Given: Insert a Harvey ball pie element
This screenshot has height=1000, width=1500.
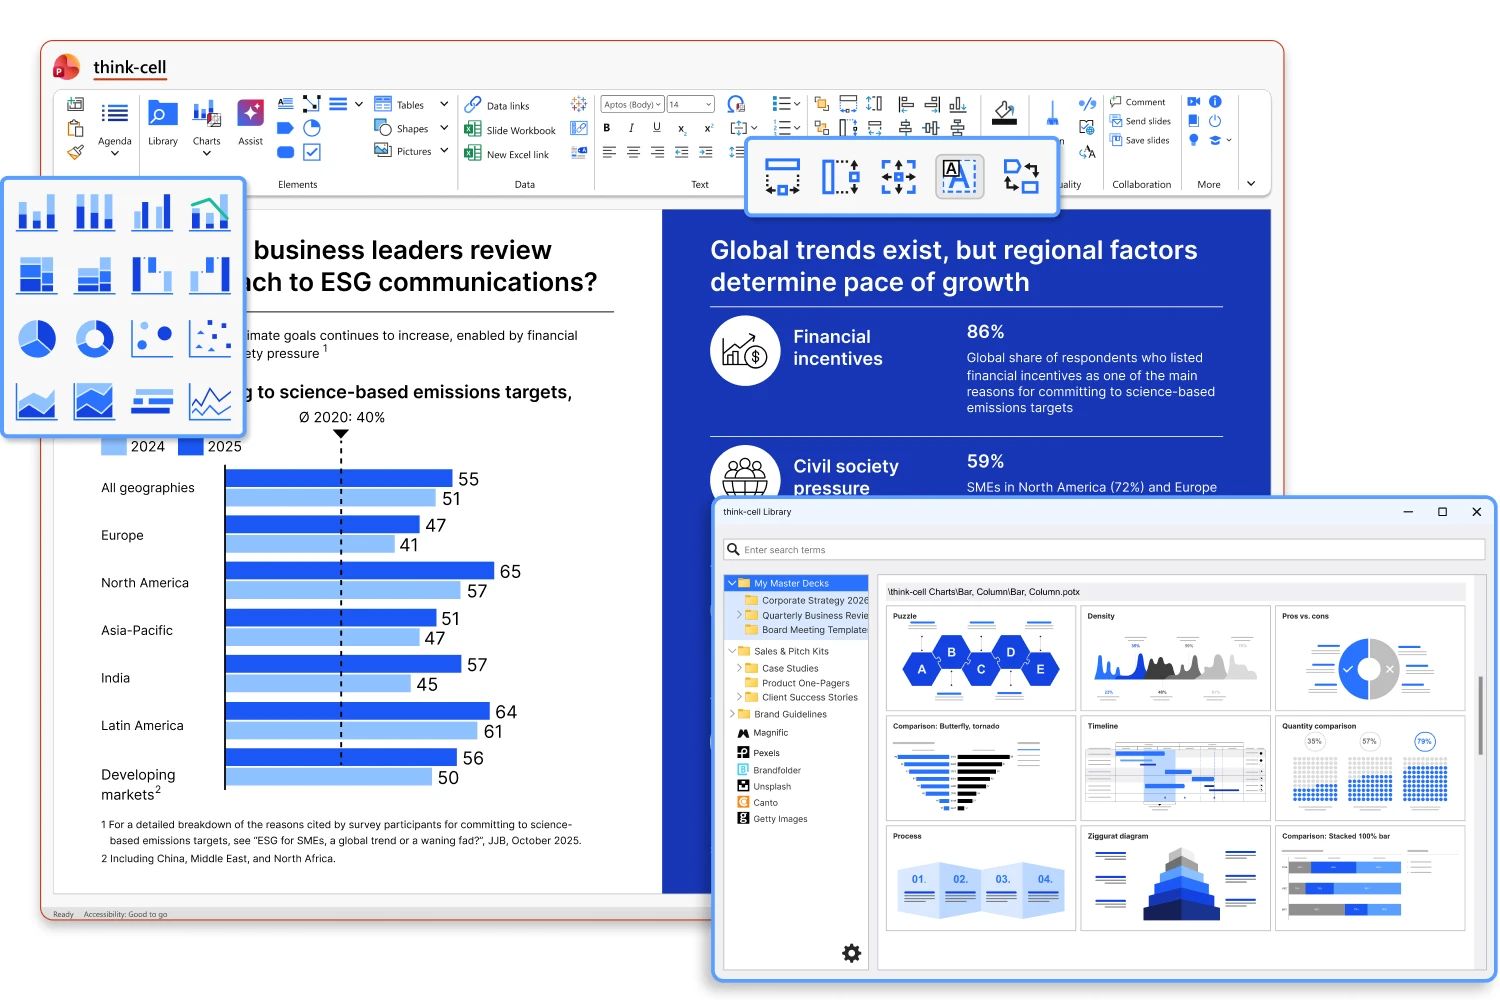Looking at the screenshot, I should click(312, 128).
